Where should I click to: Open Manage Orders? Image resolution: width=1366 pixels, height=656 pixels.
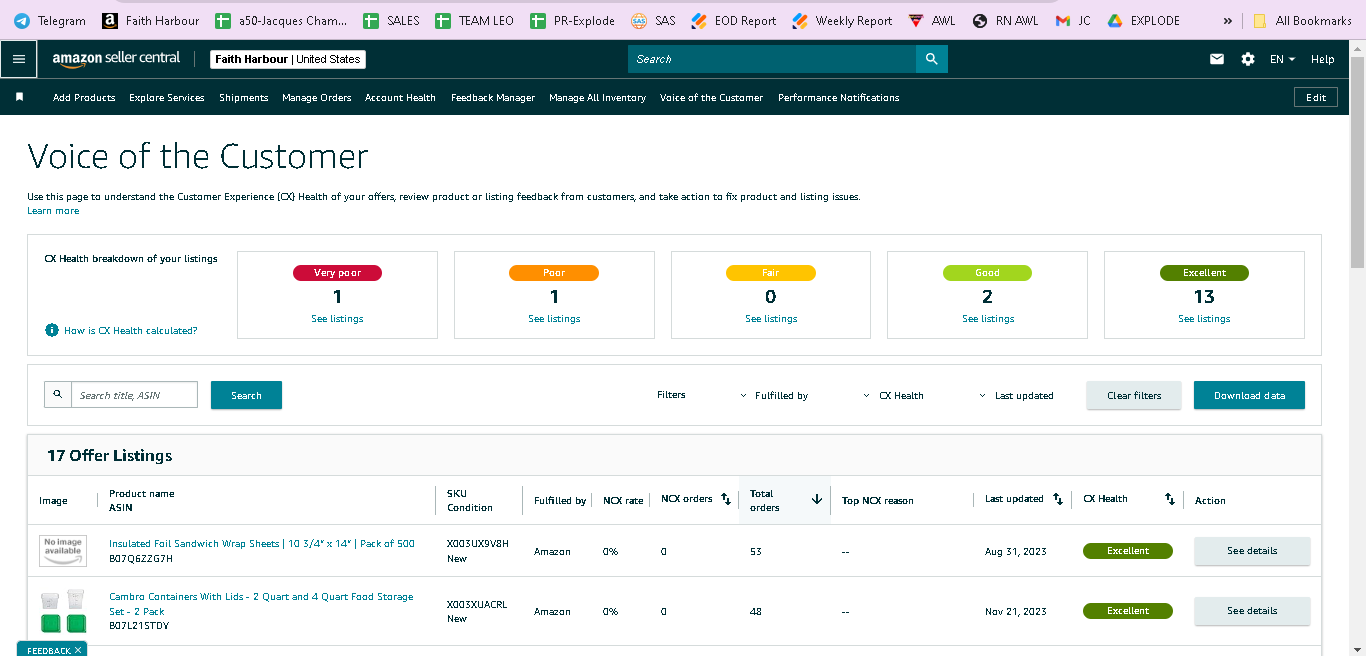[317, 97]
